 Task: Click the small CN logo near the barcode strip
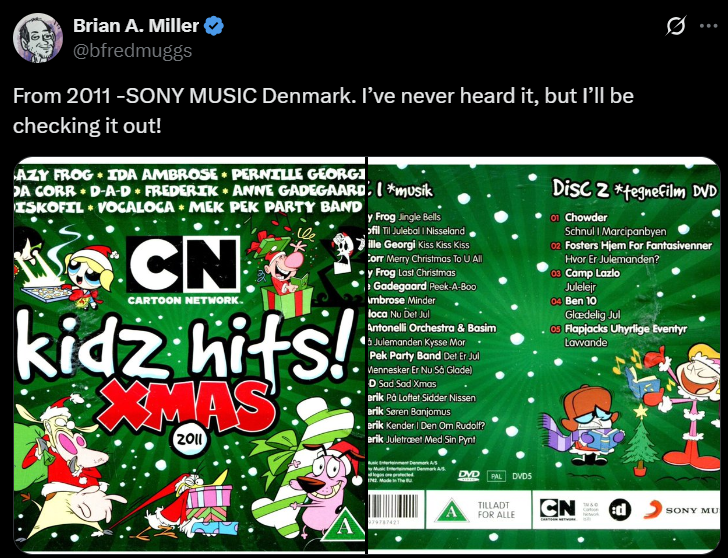tap(557, 509)
